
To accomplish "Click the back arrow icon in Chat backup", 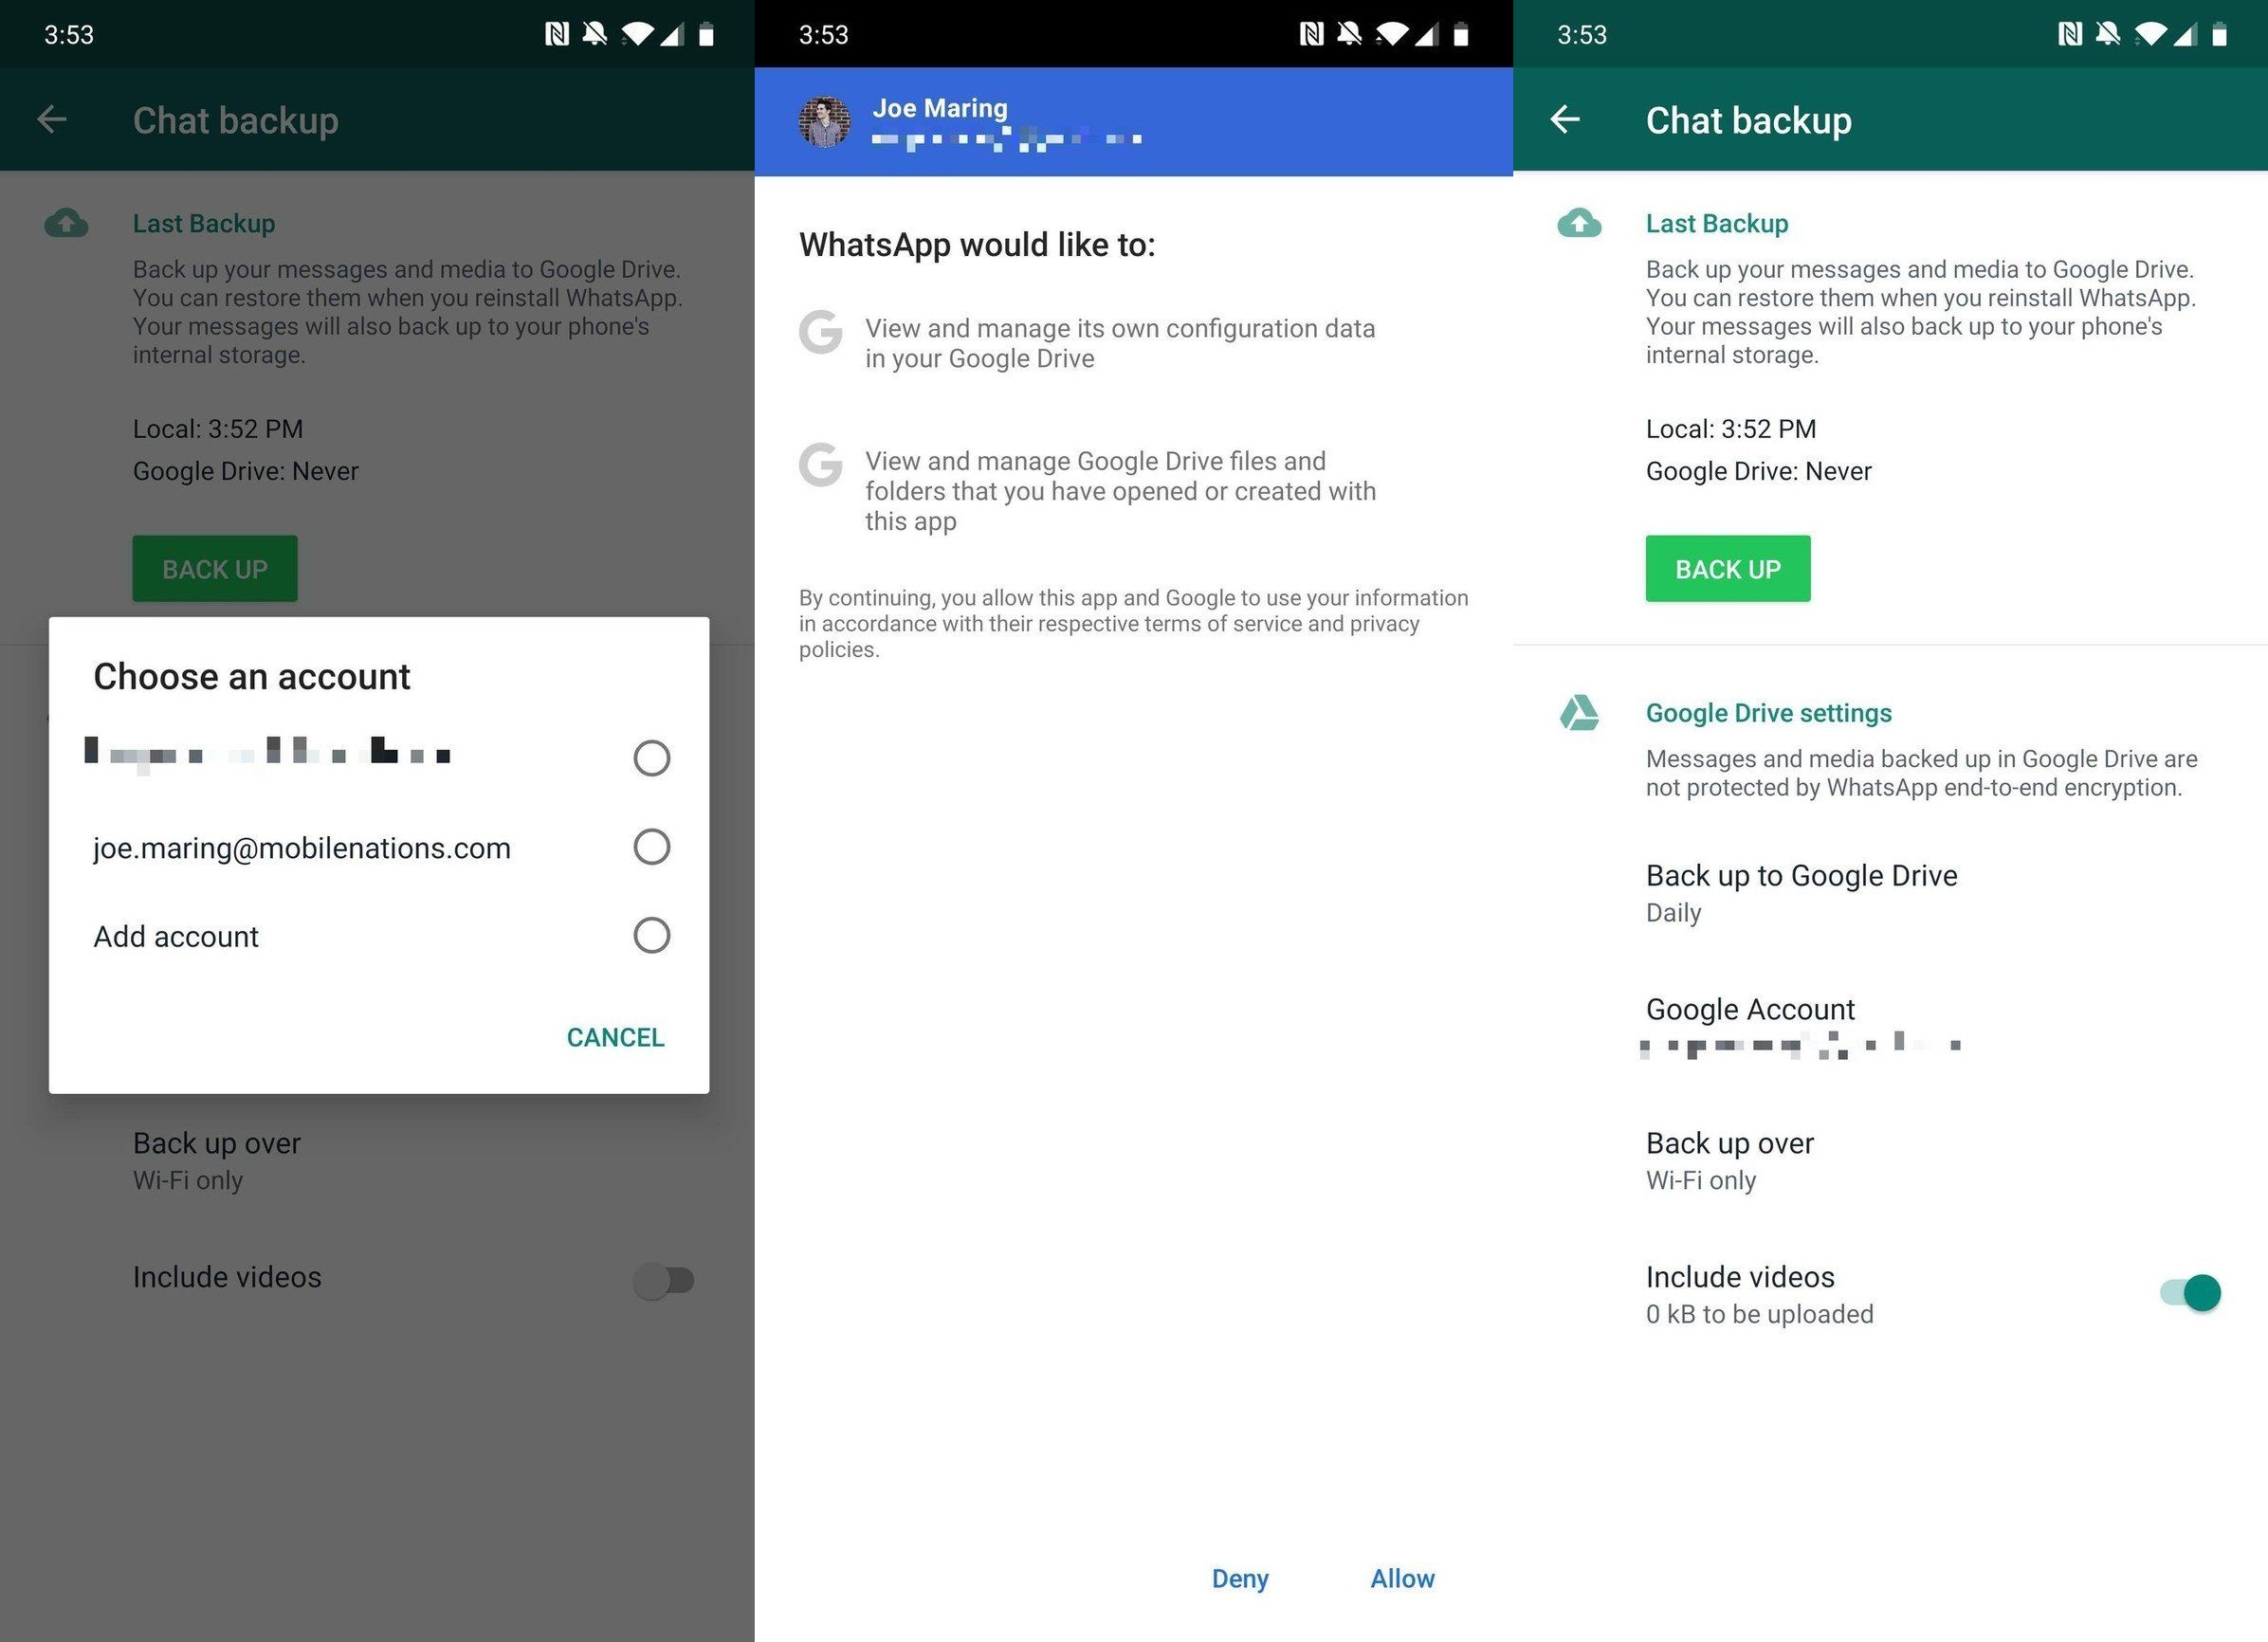I will point(1567,119).
